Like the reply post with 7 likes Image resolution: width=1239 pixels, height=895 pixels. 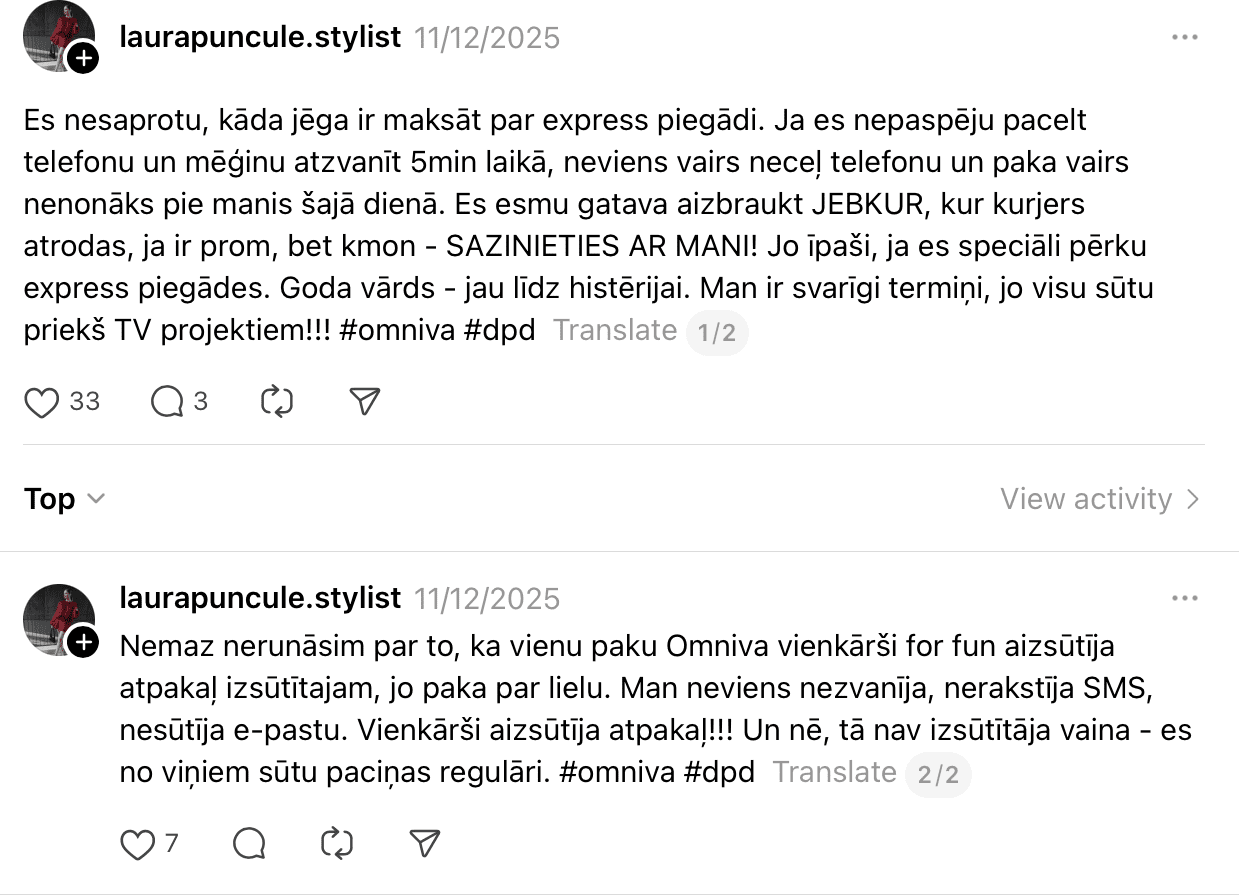(137, 845)
